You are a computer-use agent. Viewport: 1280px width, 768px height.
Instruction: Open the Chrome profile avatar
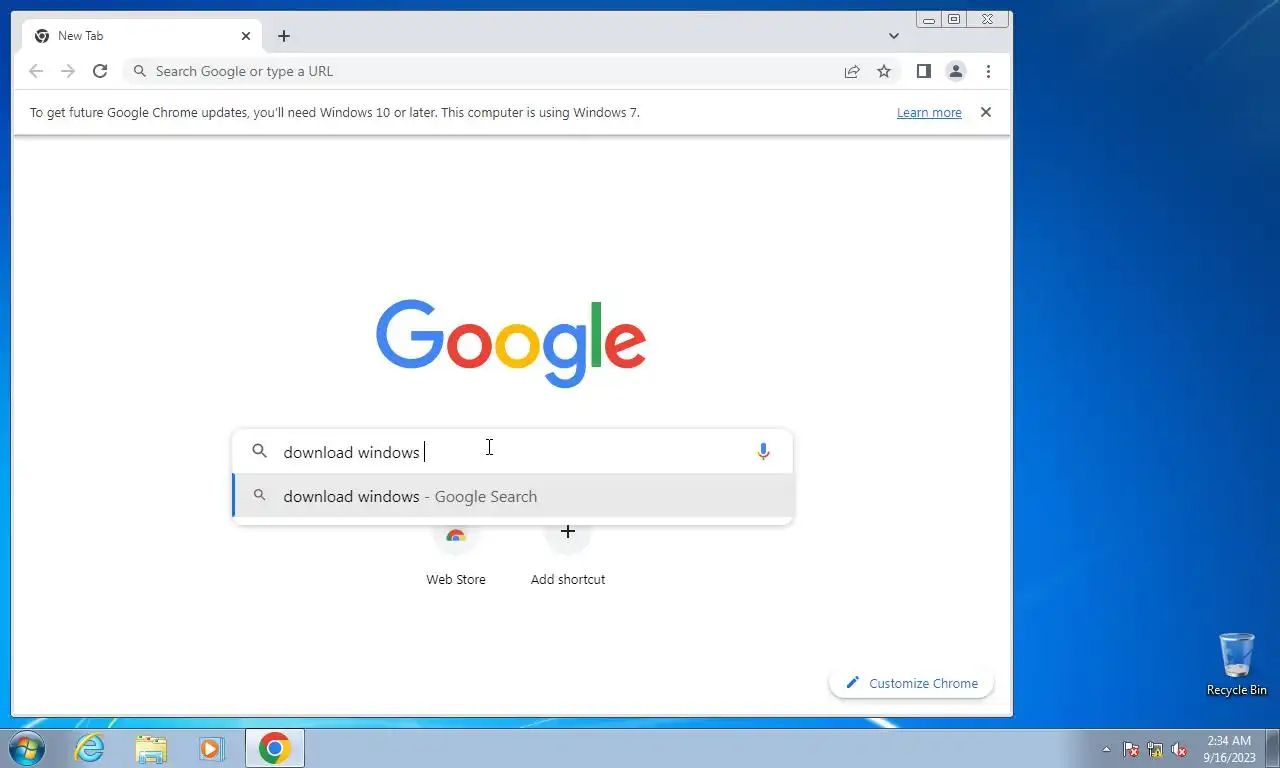[x=956, y=71]
